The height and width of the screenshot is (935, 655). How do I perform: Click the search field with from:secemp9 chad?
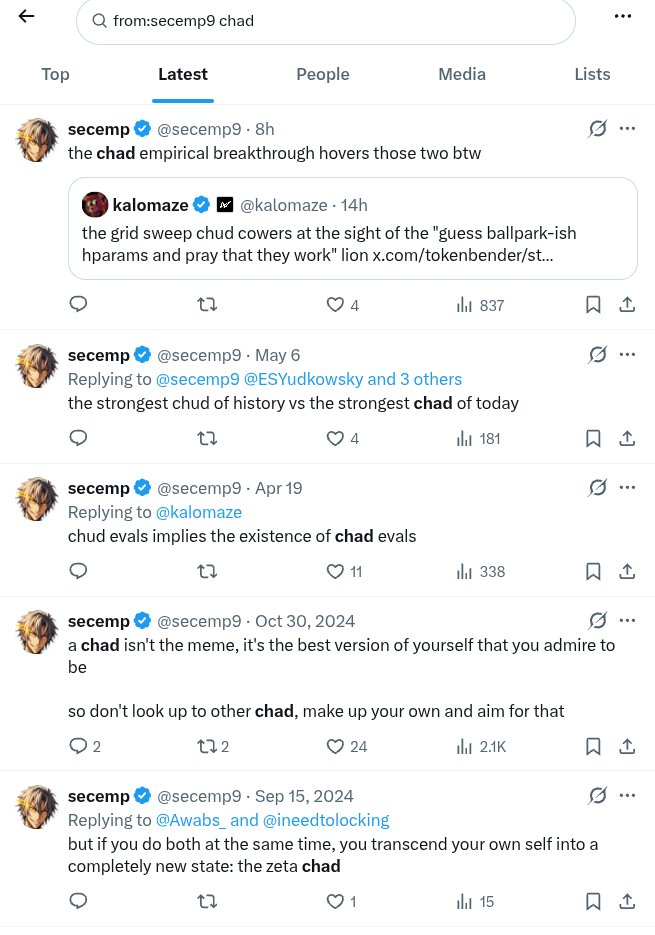coord(326,21)
